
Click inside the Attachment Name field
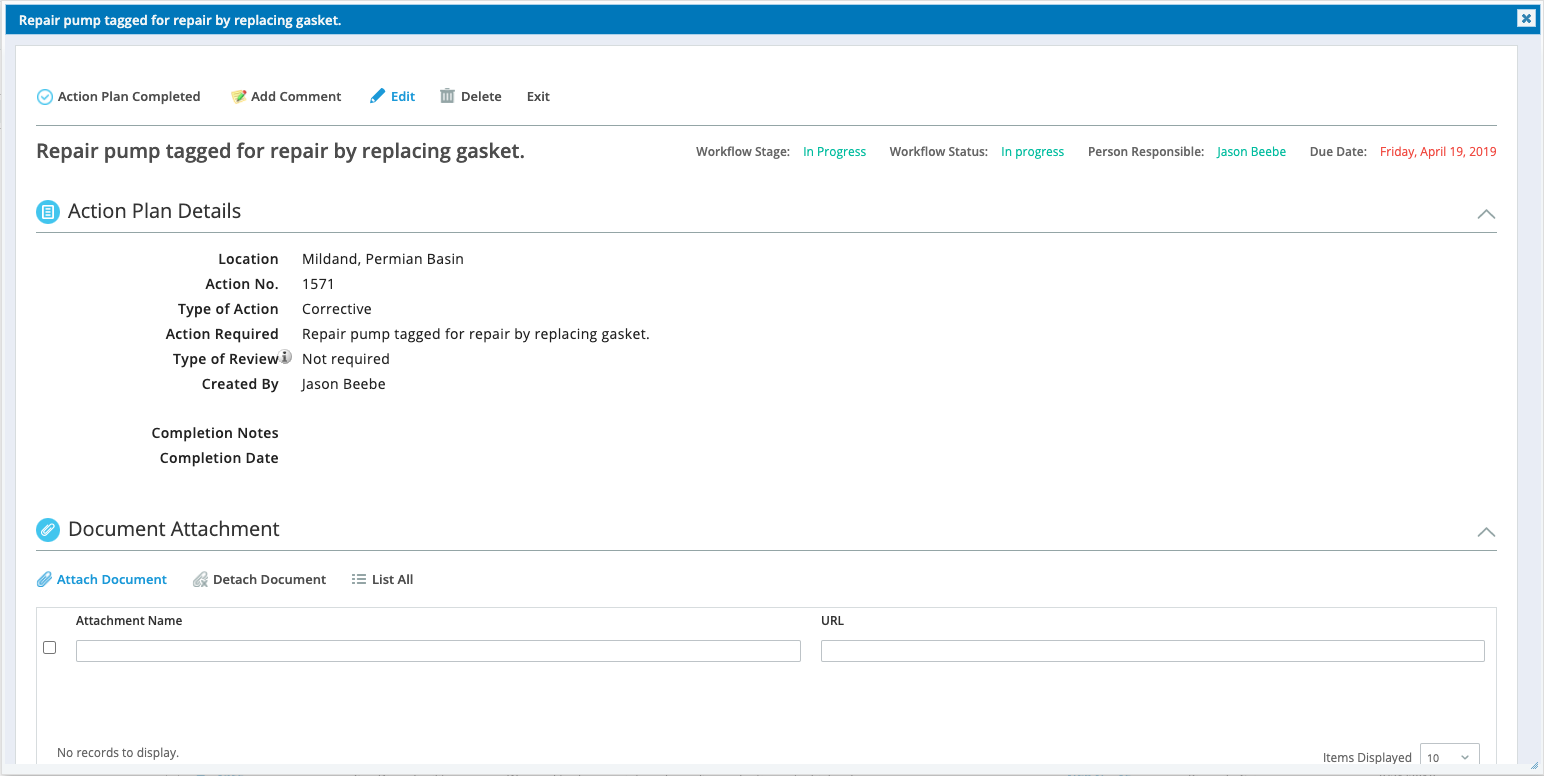pos(437,650)
